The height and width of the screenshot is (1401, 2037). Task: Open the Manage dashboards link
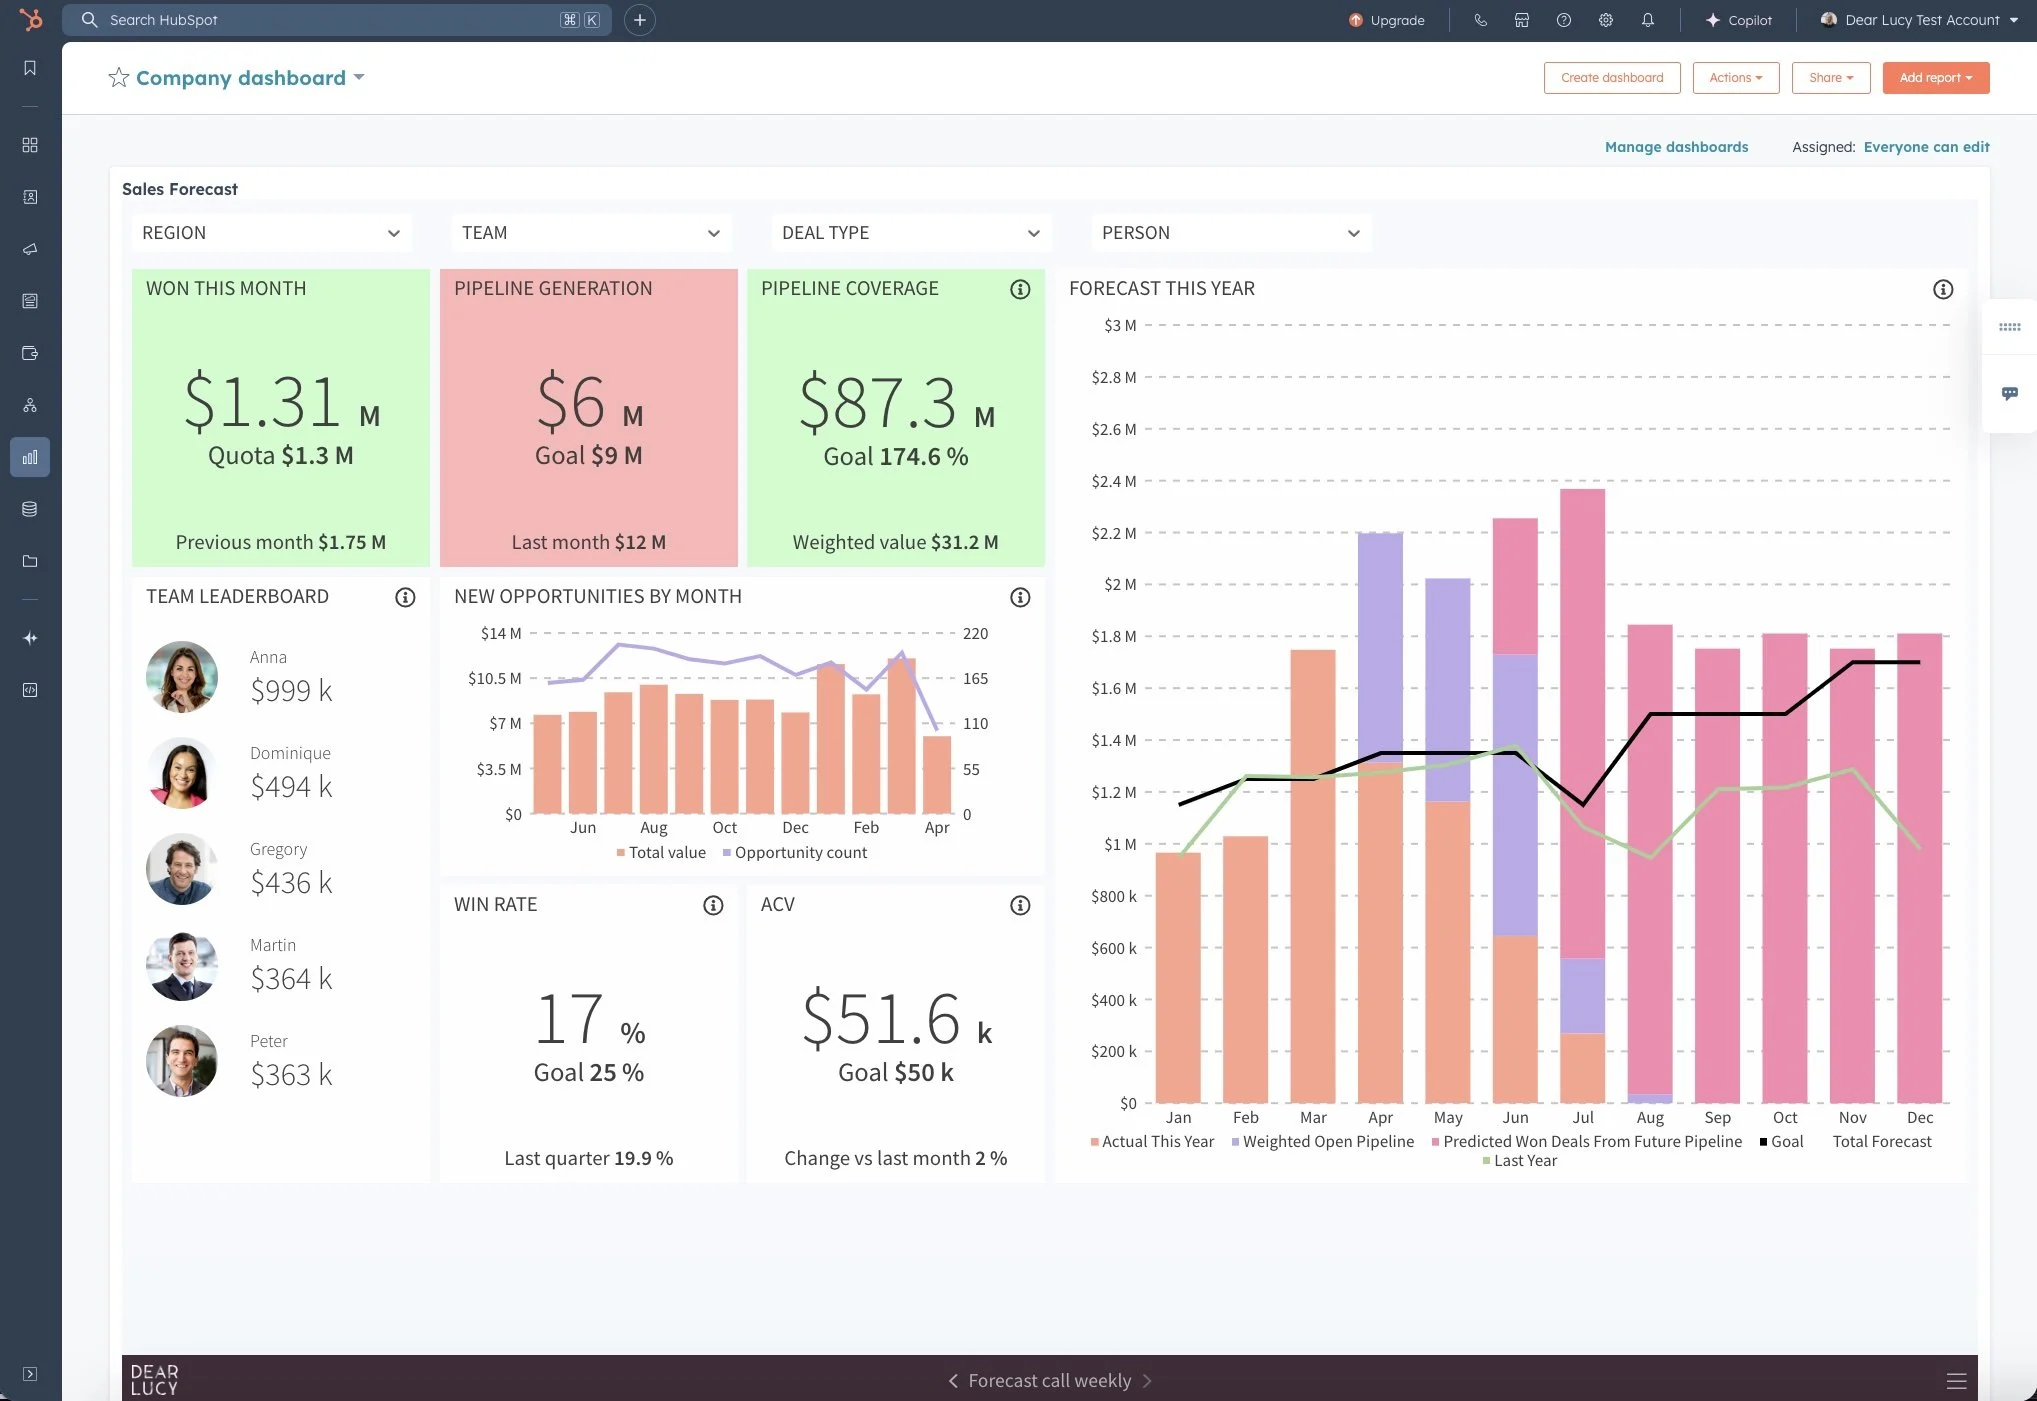point(1676,147)
